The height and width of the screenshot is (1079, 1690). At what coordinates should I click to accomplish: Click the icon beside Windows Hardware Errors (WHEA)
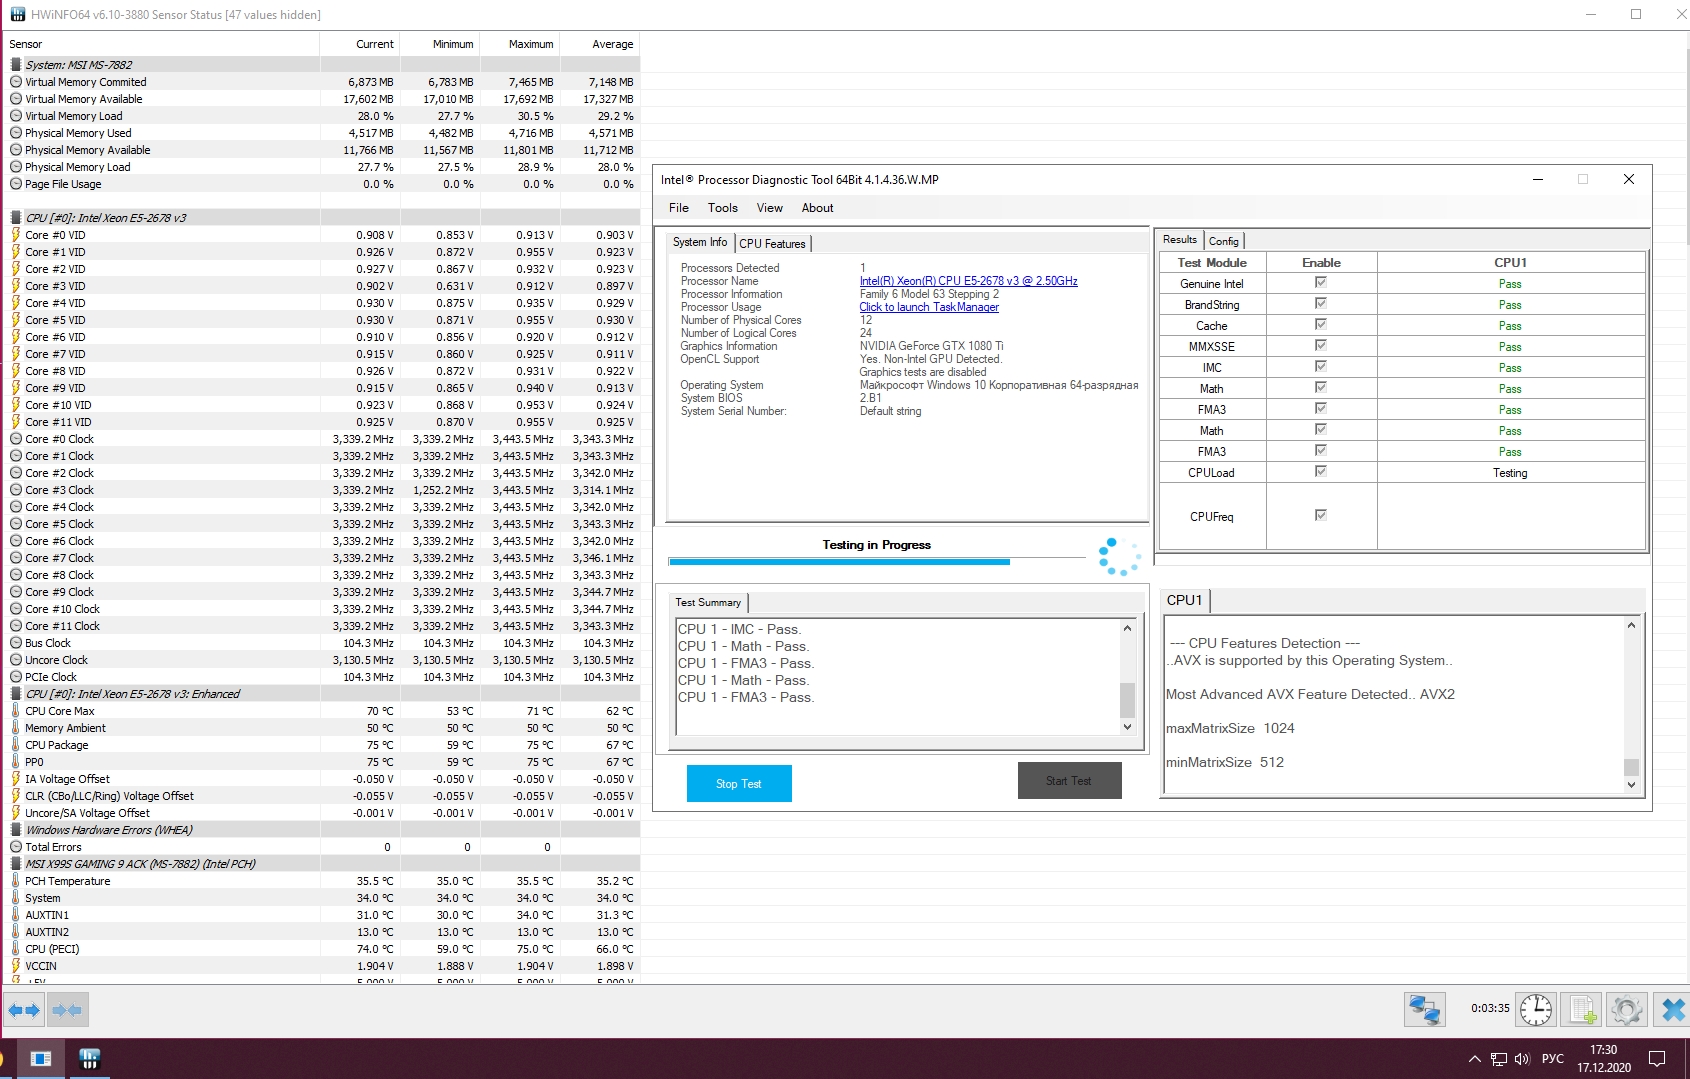click(x=16, y=830)
